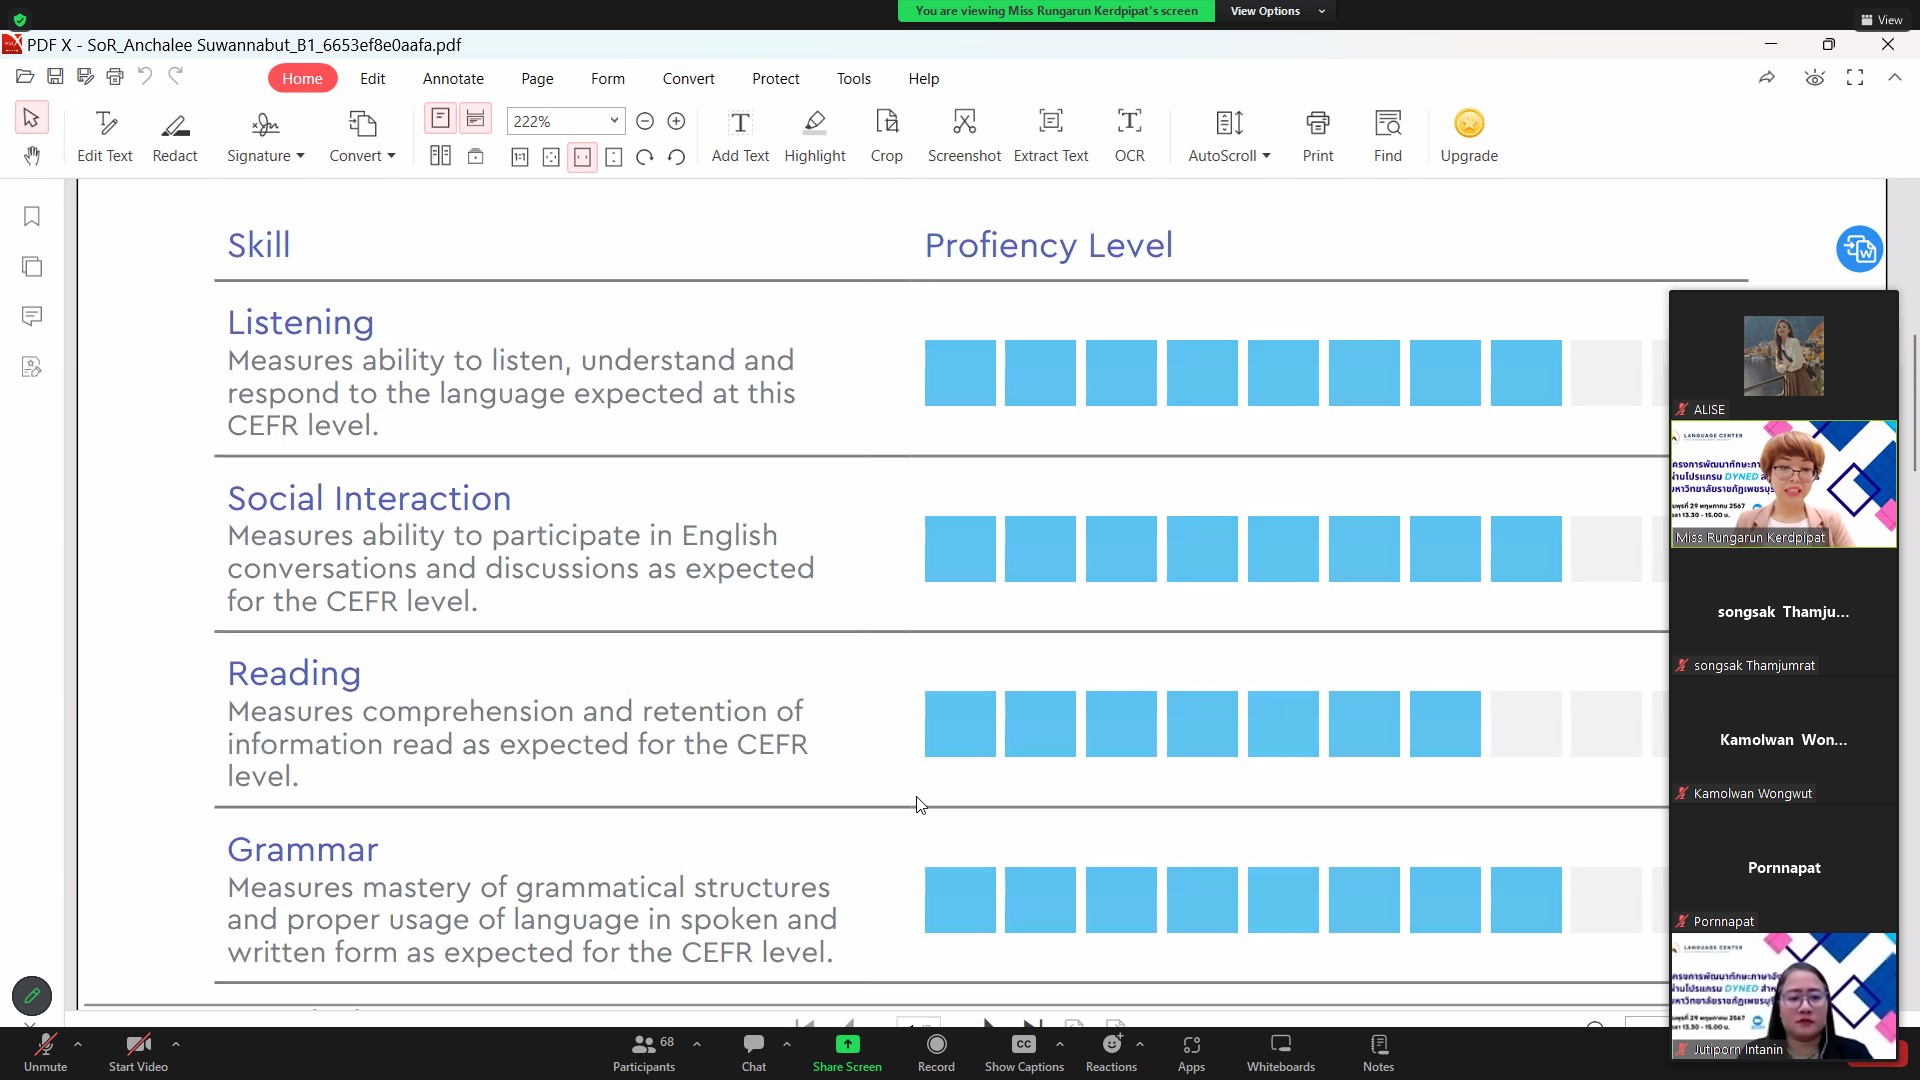Click Miss Rungarun Kerdpipat video thumbnail

coord(1783,484)
